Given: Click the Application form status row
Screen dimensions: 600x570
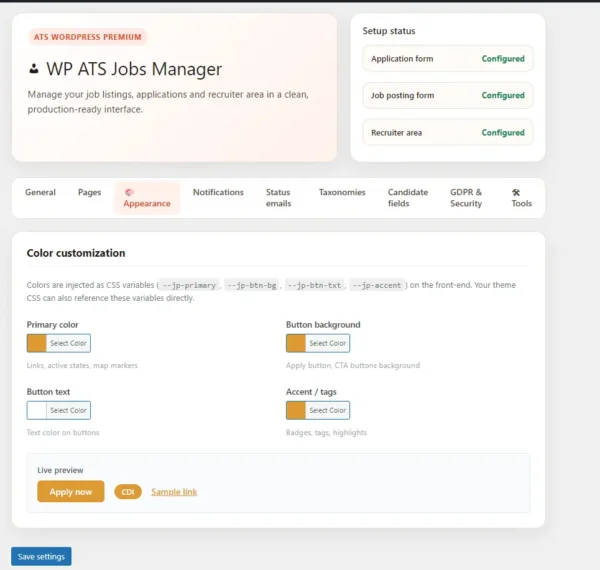Looking at the screenshot, I should pos(448,59).
